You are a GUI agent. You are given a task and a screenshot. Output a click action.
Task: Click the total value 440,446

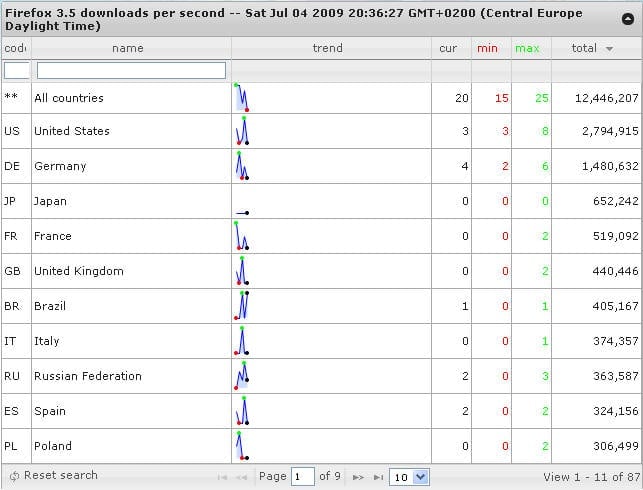click(616, 271)
